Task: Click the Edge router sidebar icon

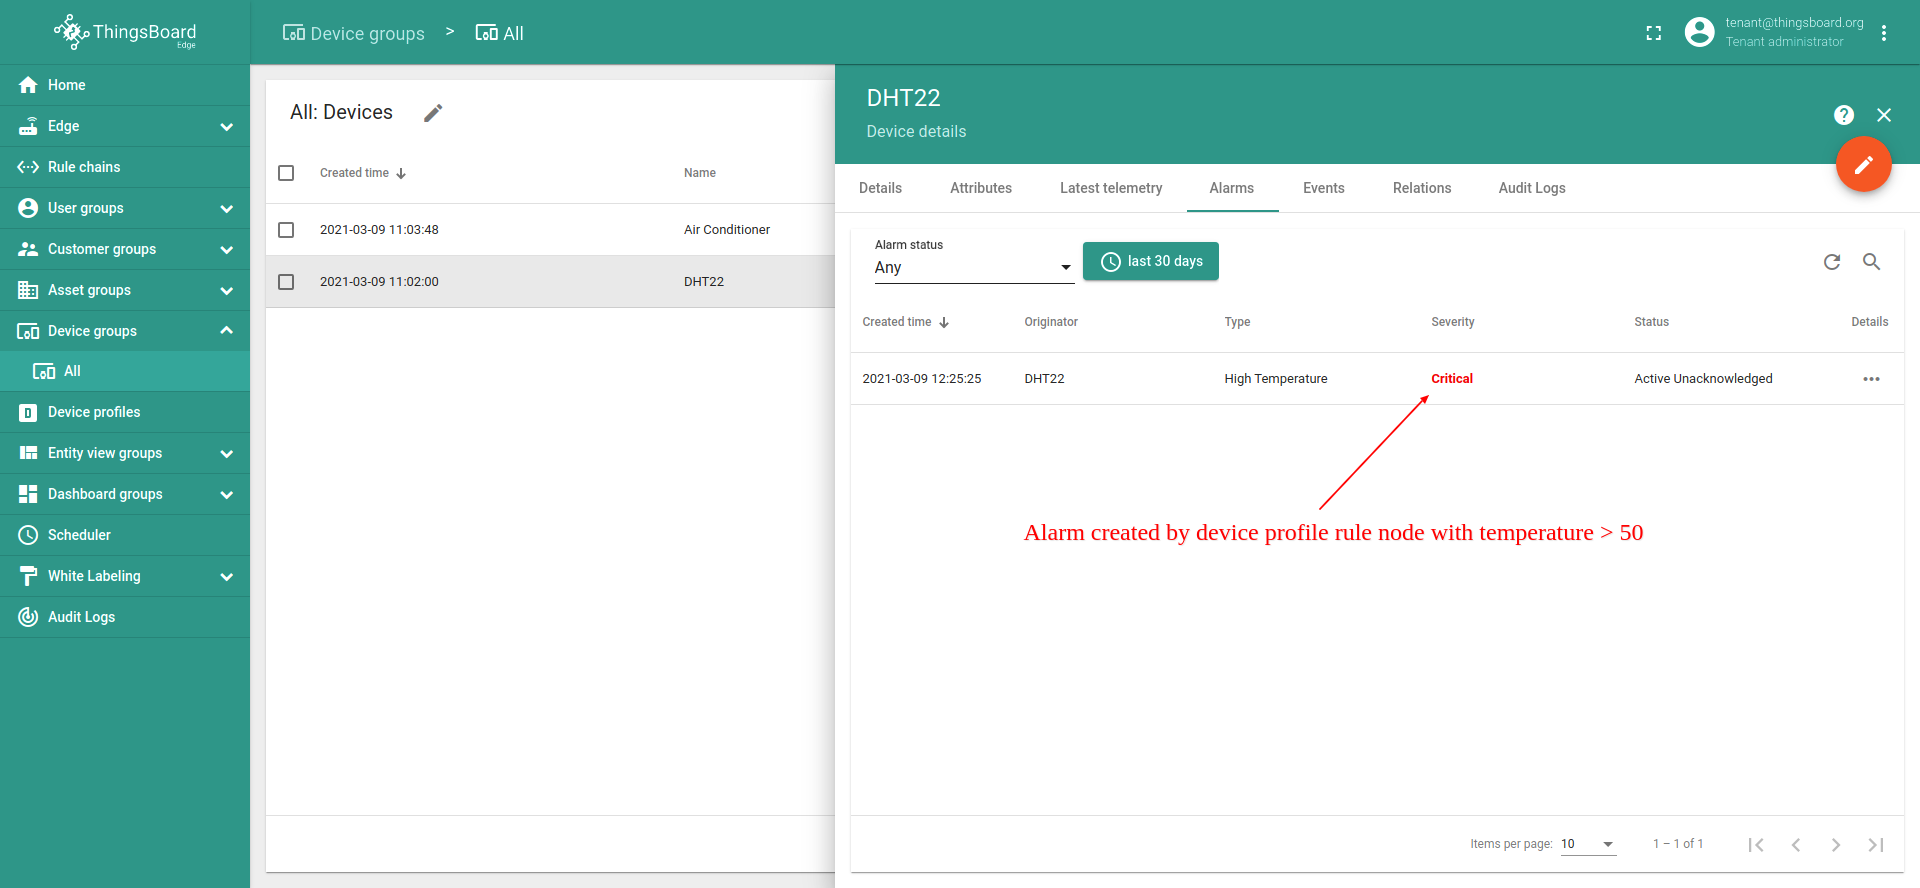Action: [x=28, y=126]
